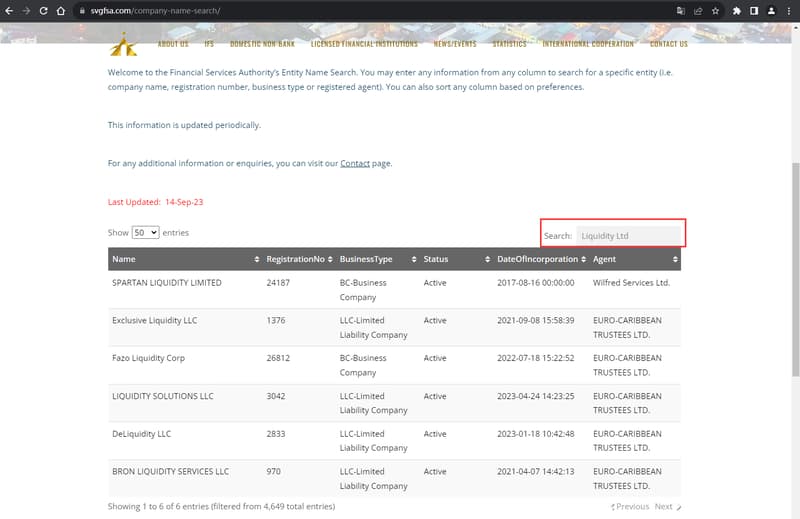Go back with the browser back arrow

(9, 11)
